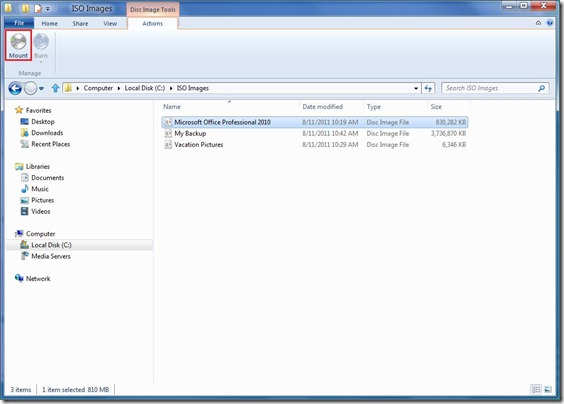
Task: Open Media Servers in navigation pane
Action: pos(51,256)
